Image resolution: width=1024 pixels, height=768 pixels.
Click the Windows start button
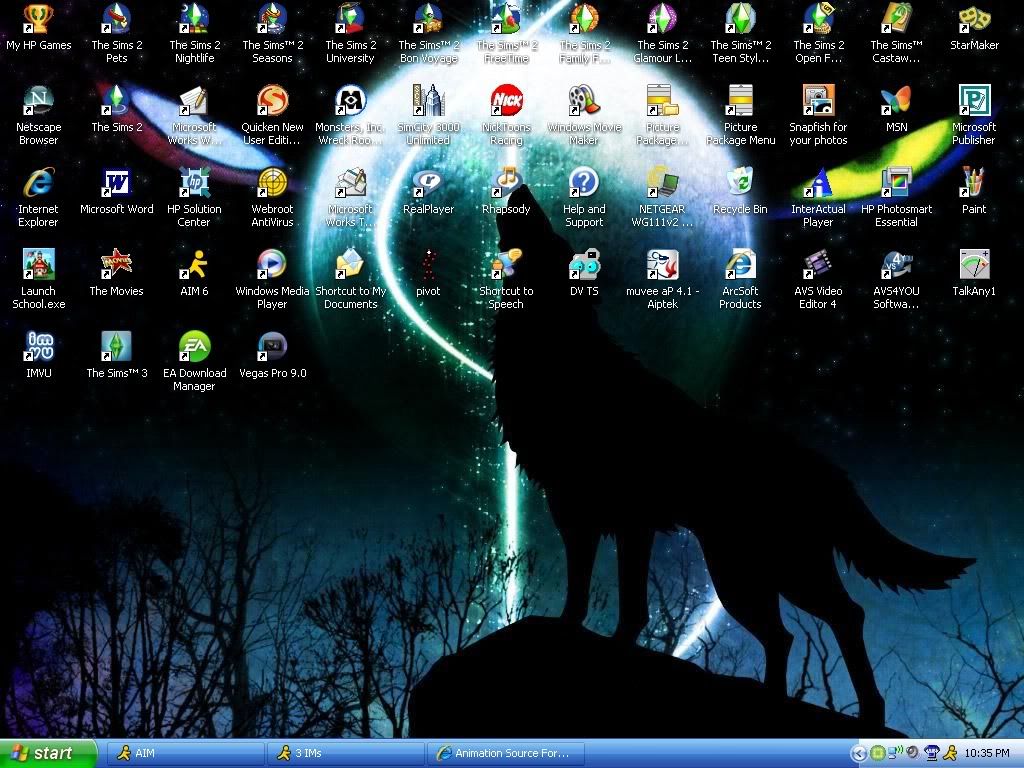click(48, 754)
